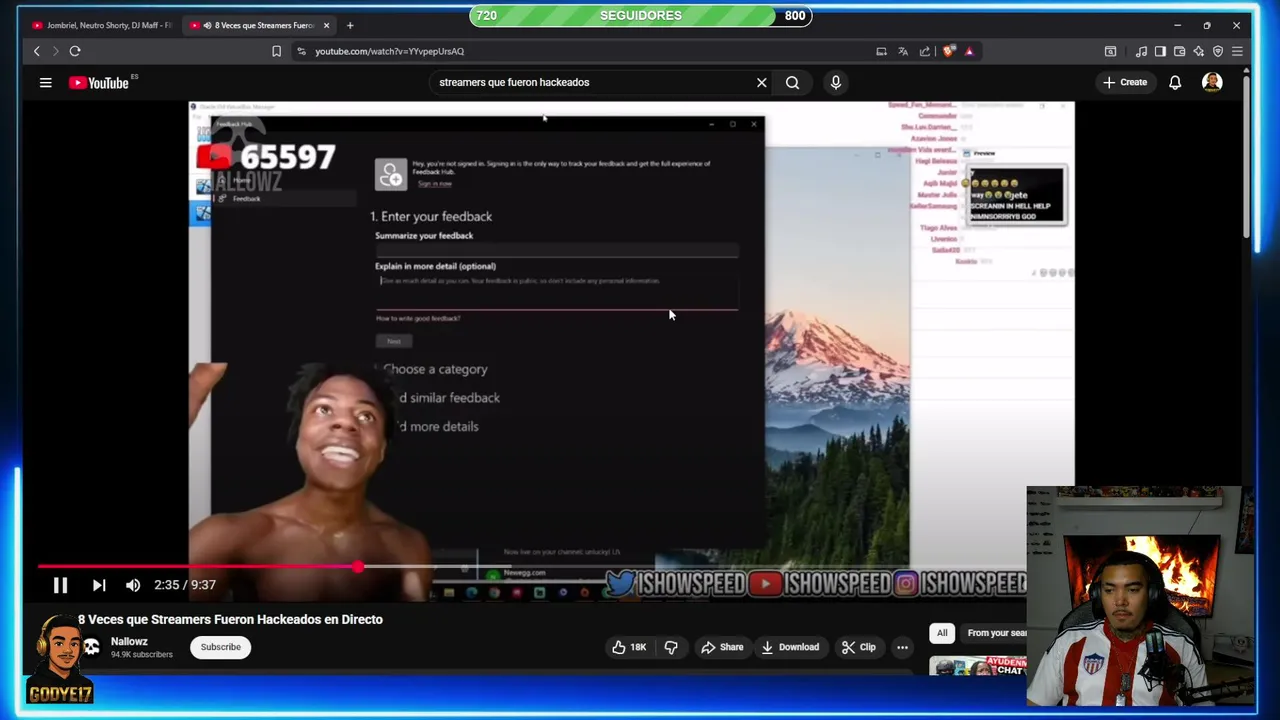The height and width of the screenshot is (720, 1280).
Task: Open Brave VPN shield icon
Action: pos(1217,51)
